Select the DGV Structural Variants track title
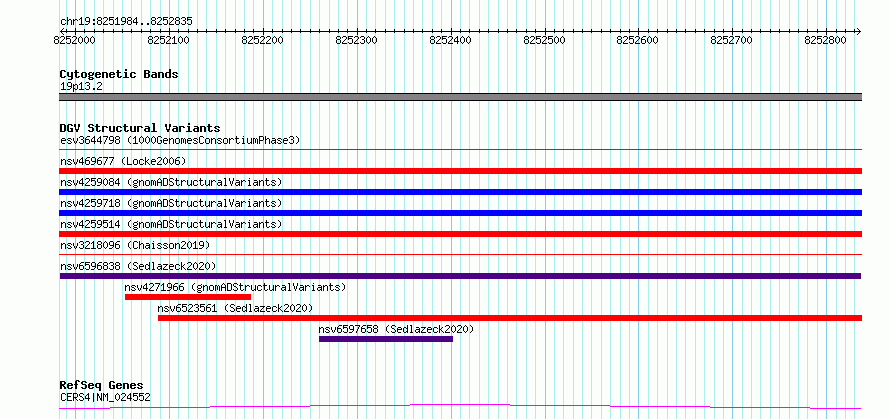This screenshot has width=890, height=419. (140, 128)
